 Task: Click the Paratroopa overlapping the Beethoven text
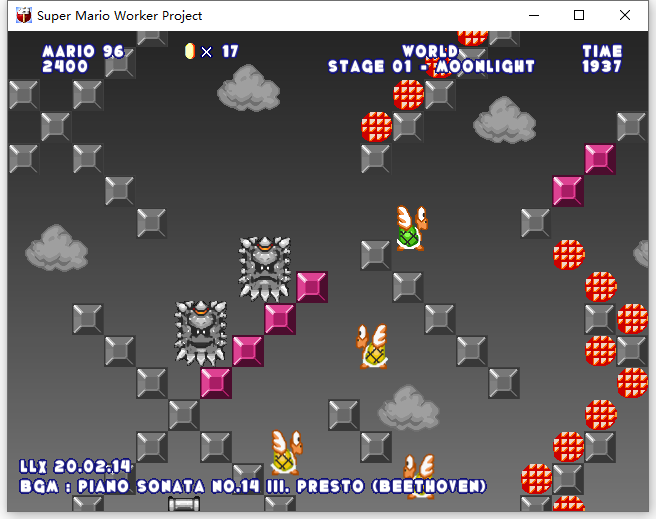pos(419,476)
